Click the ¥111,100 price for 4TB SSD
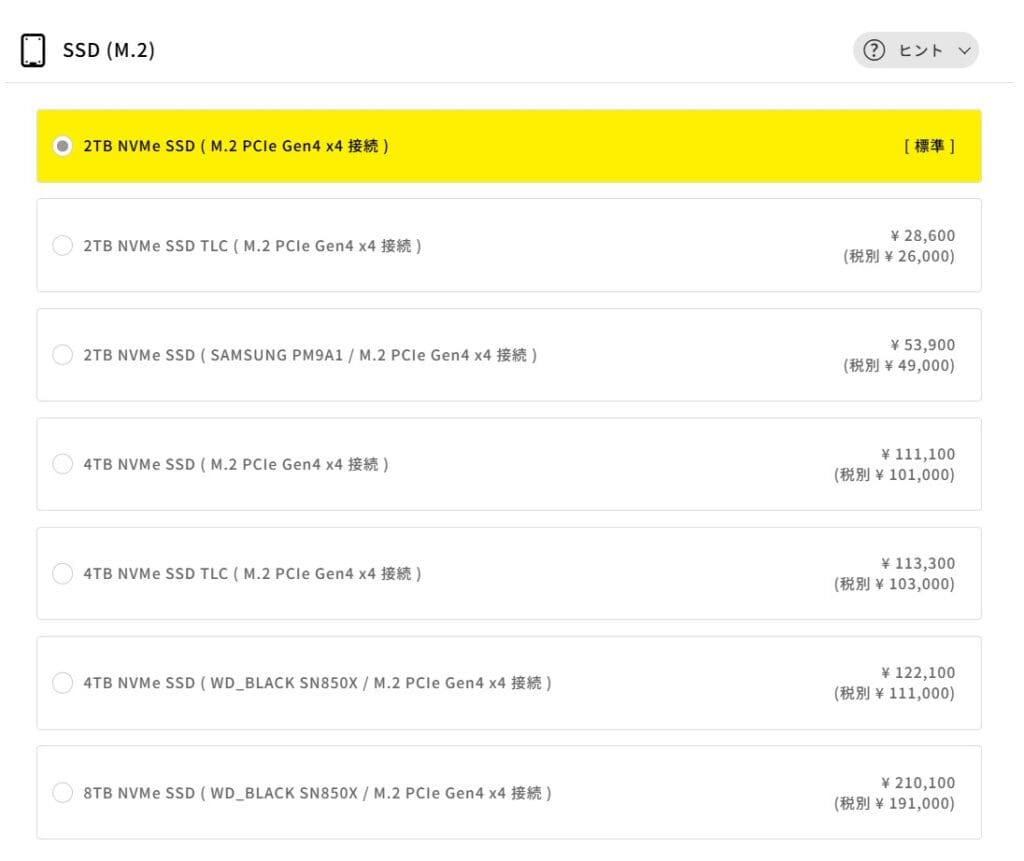 [x=918, y=454]
